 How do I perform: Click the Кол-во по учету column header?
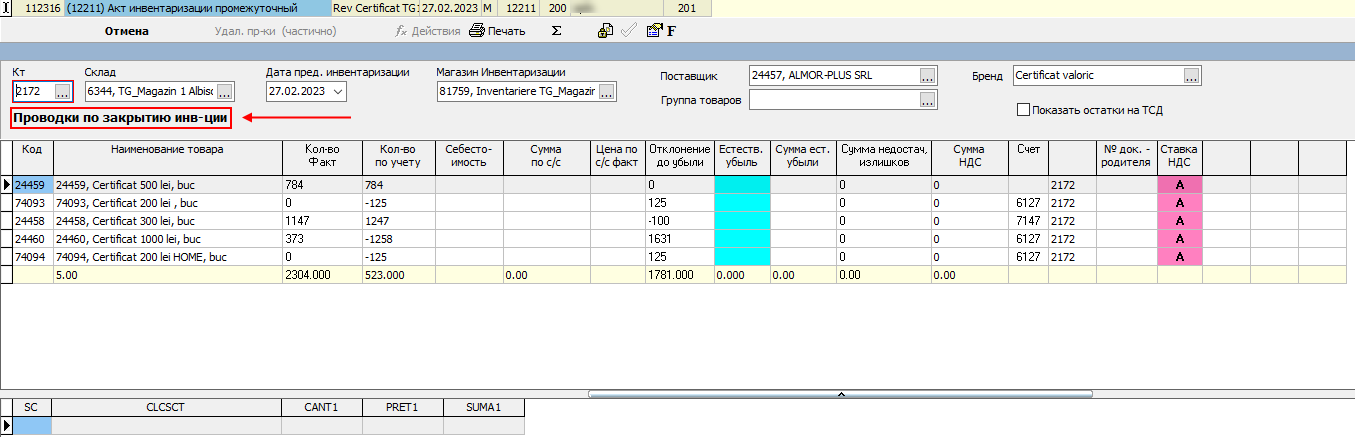[x=399, y=158]
